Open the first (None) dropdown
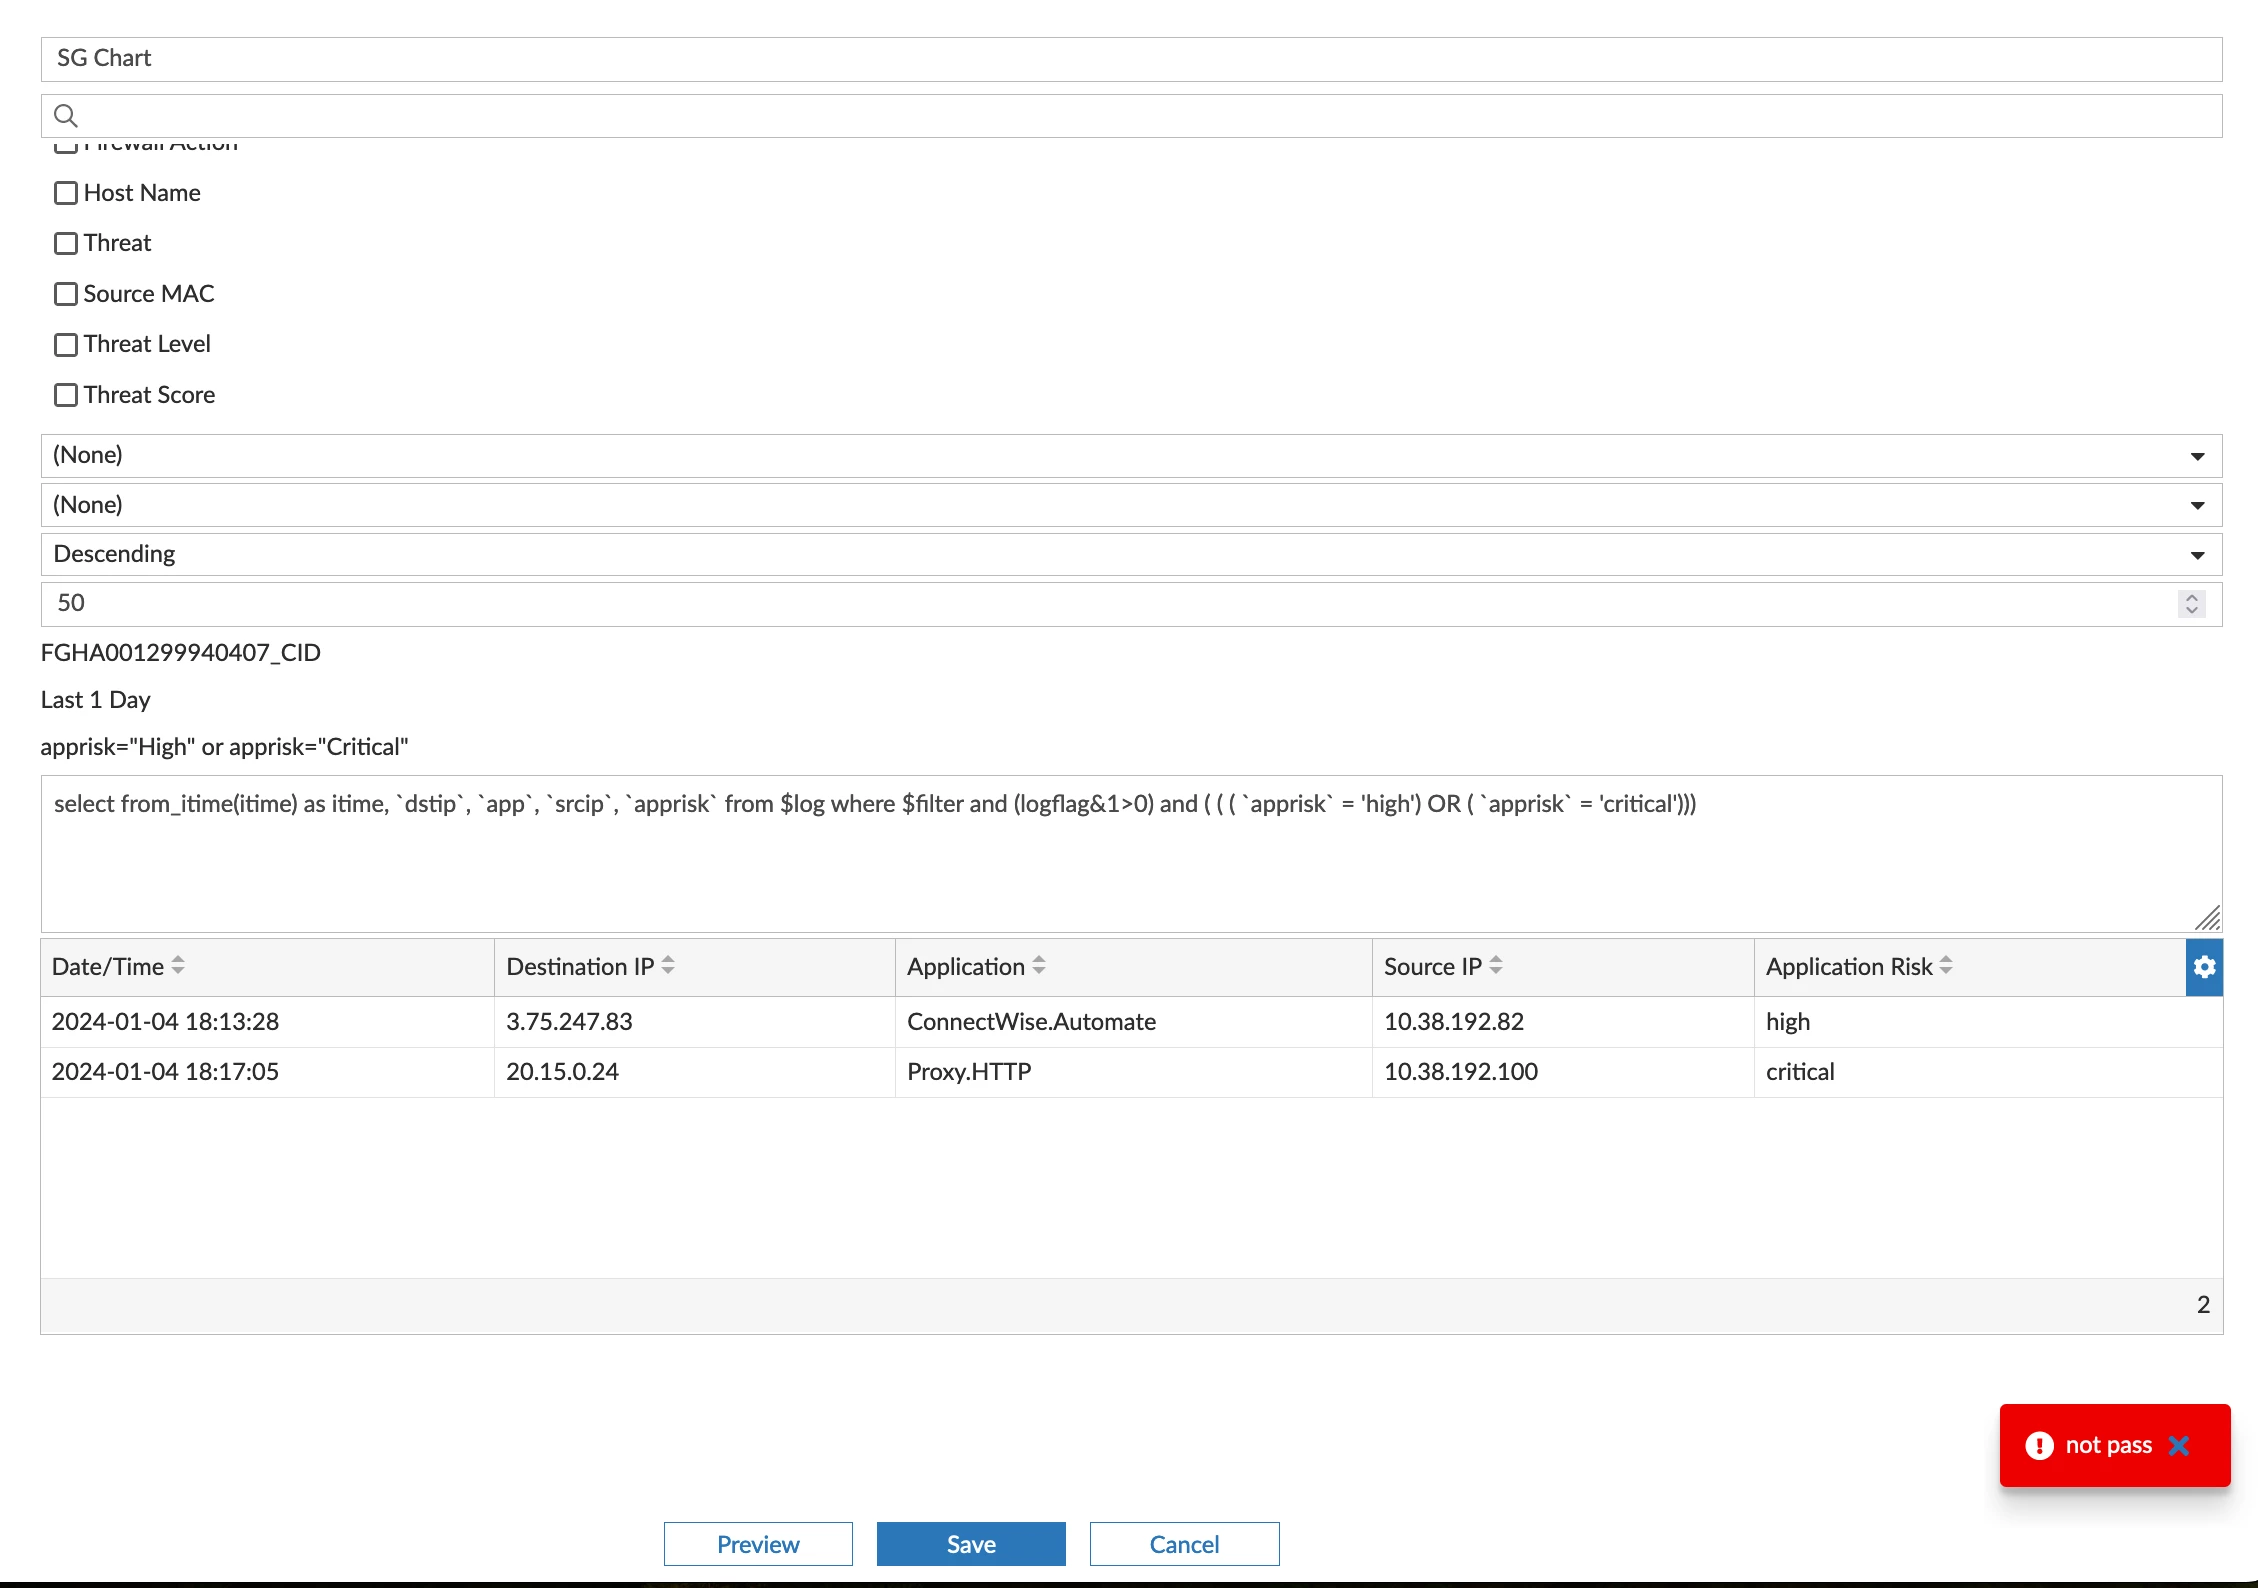Screen dimensions: 2258x1588 coord(1131,456)
